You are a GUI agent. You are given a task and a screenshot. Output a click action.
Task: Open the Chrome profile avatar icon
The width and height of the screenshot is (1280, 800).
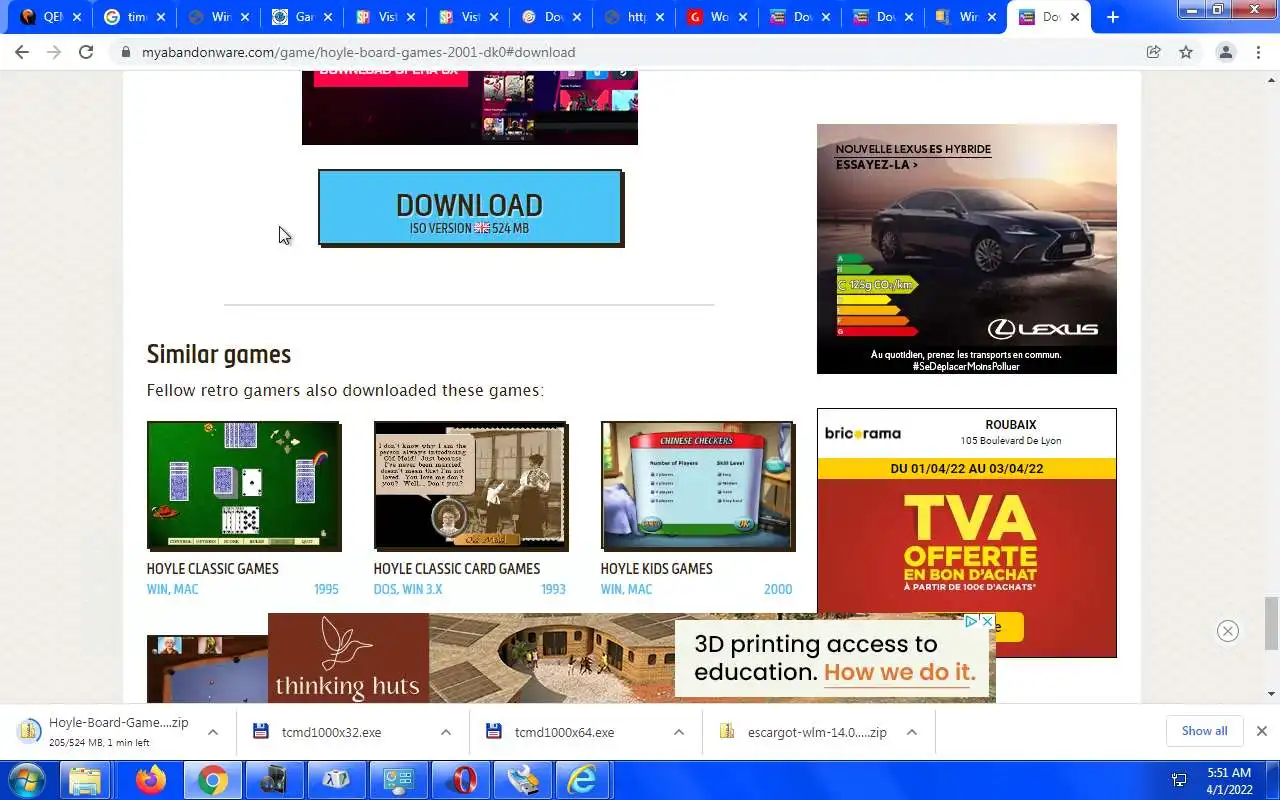(1225, 52)
